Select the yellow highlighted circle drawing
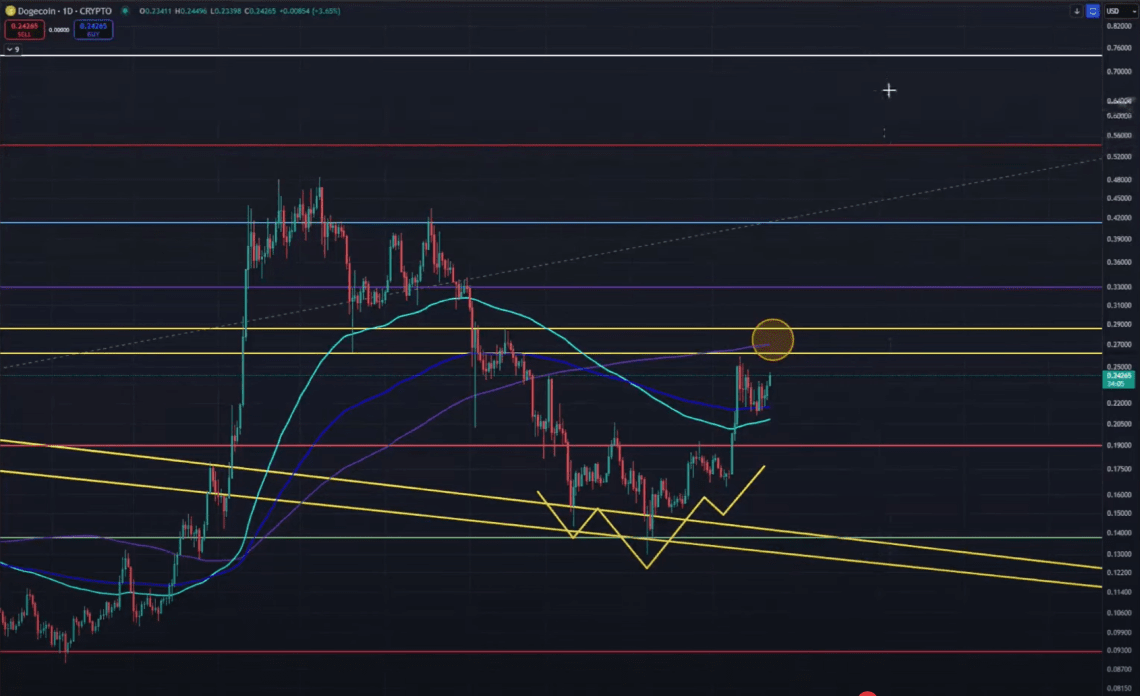This screenshot has width=1140, height=696. [772, 340]
